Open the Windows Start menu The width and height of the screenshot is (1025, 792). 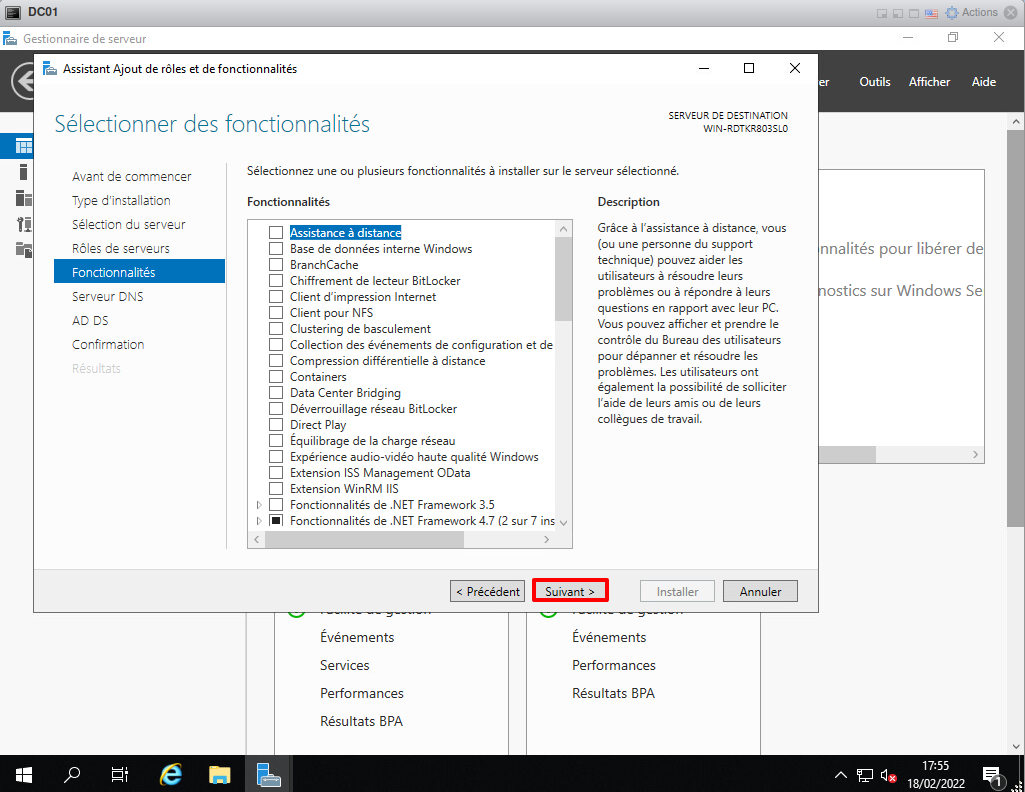[x=24, y=774]
